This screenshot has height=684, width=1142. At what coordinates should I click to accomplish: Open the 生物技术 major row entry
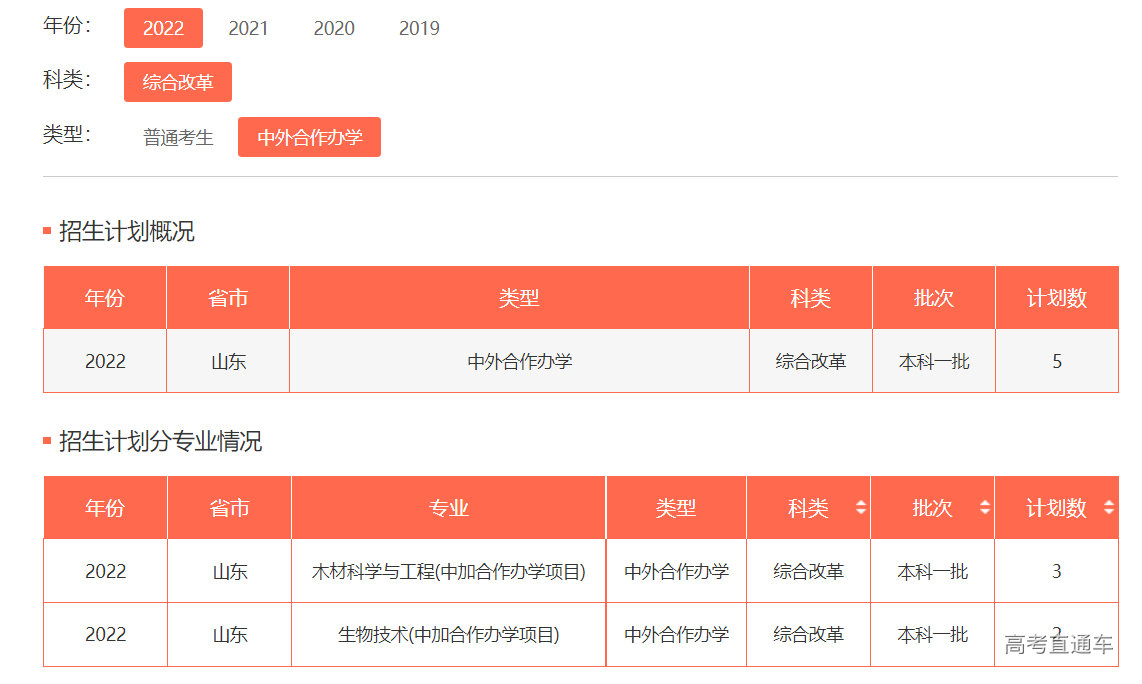point(448,635)
